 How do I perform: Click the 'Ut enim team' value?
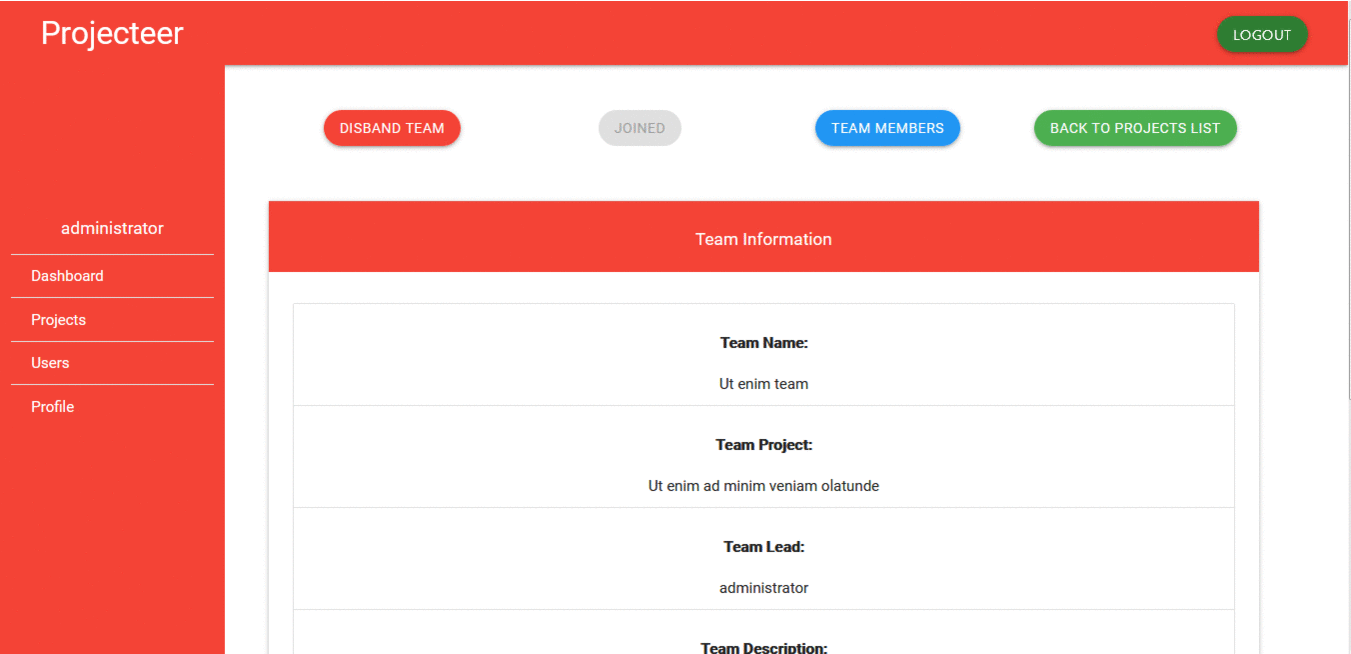click(x=764, y=384)
